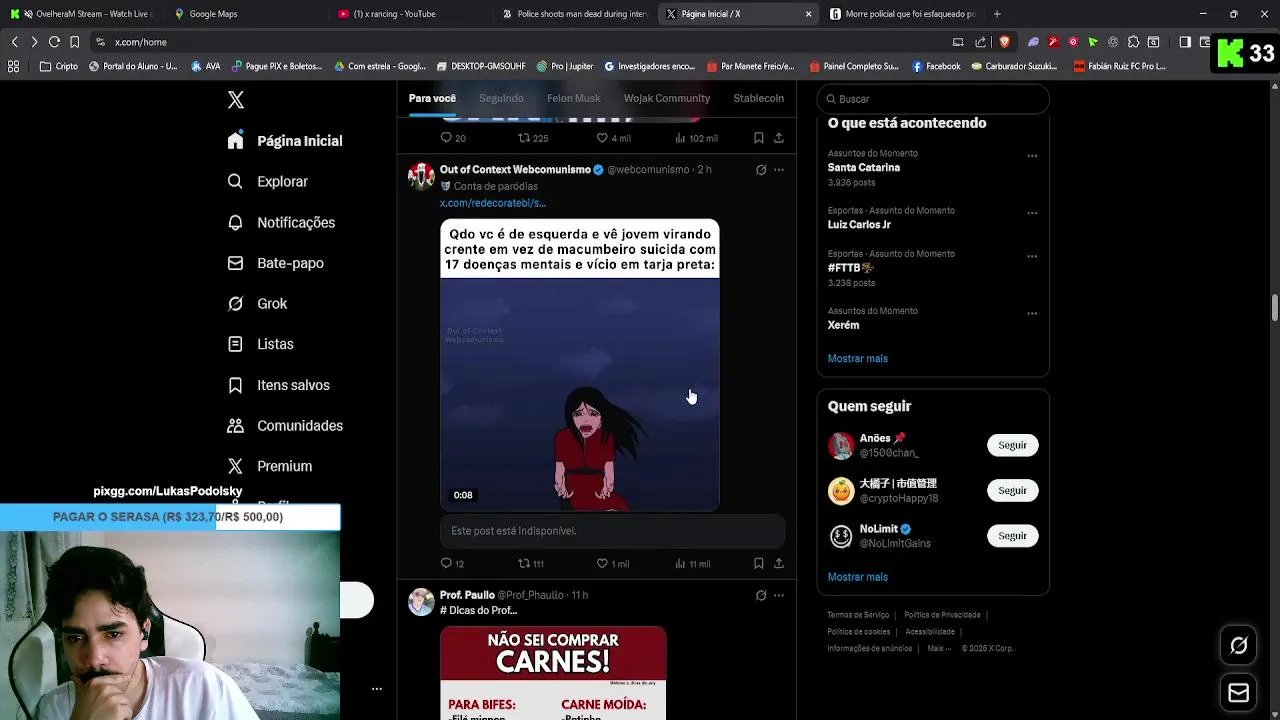1280x720 pixels.
Task: Follow the @cryptoHappy18 account
Action: (1012, 490)
